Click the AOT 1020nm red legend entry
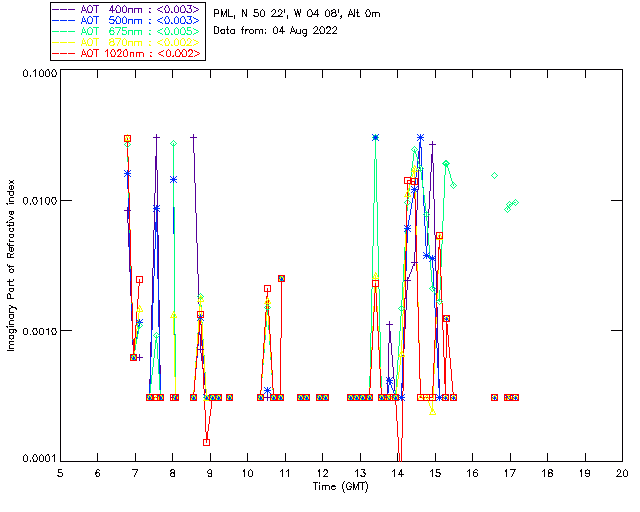640x512 pixels. (126, 53)
